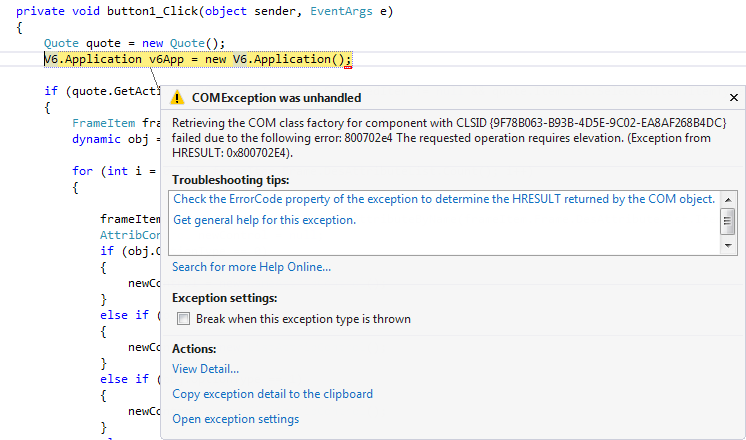The height and width of the screenshot is (440, 746).
Task: Click the 'dynamic obj' code line
Action: [116, 139]
